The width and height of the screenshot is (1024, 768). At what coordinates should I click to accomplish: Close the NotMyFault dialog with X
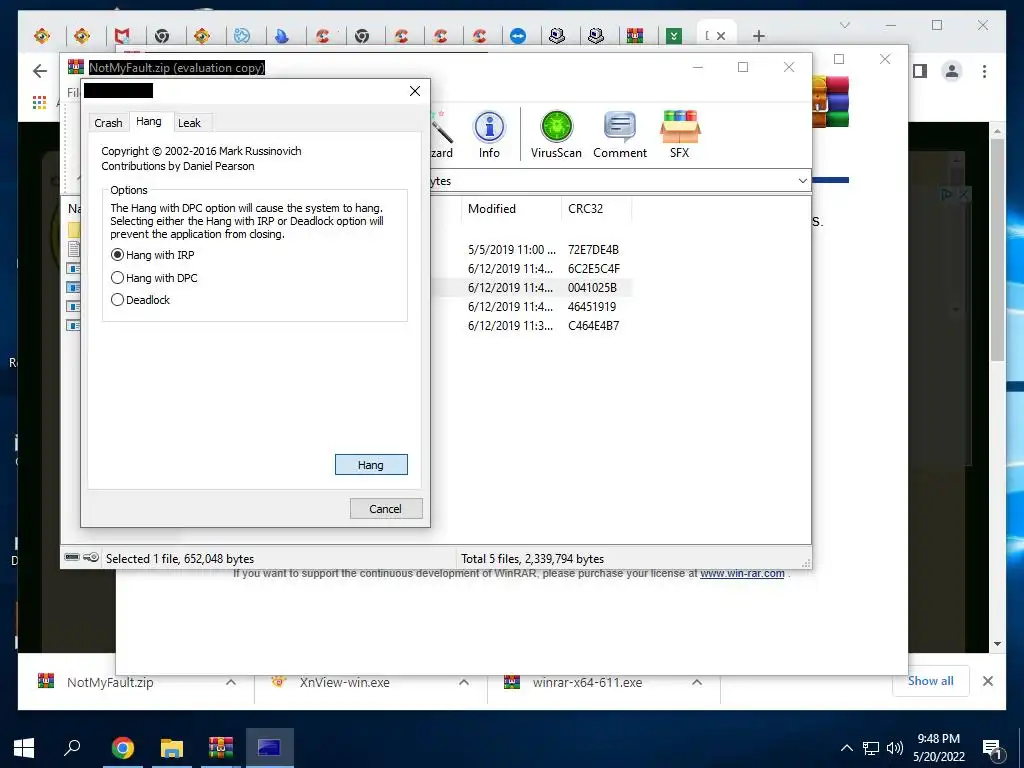click(x=415, y=91)
